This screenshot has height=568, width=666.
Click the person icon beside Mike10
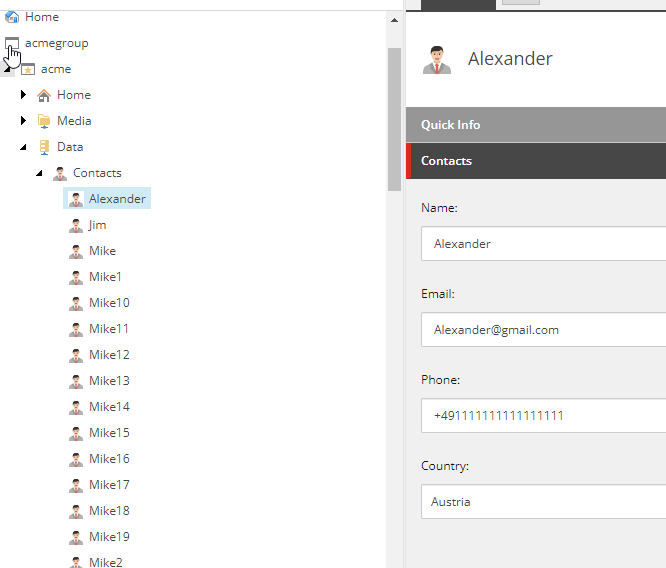76,303
